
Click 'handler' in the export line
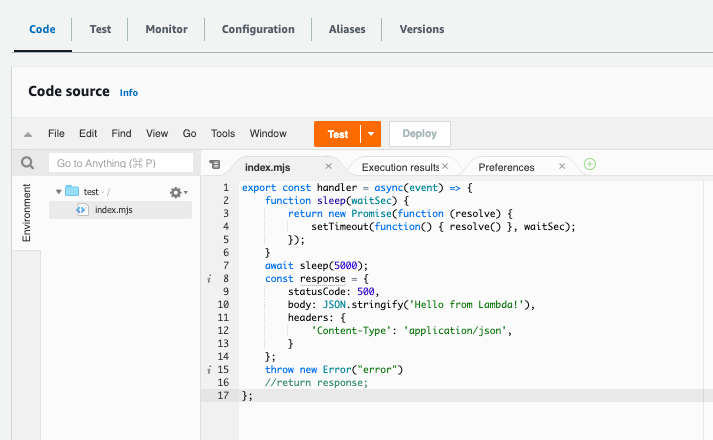pos(337,187)
